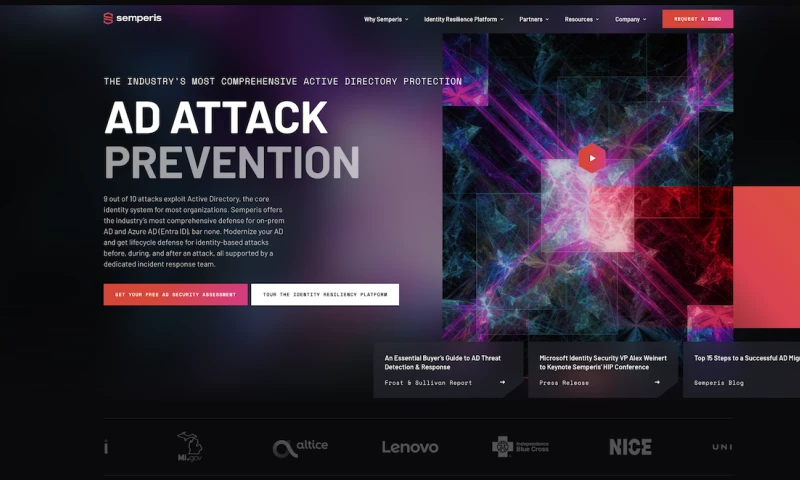
Task: Expand Identity Resilience Platform dropdown
Action: (463, 19)
